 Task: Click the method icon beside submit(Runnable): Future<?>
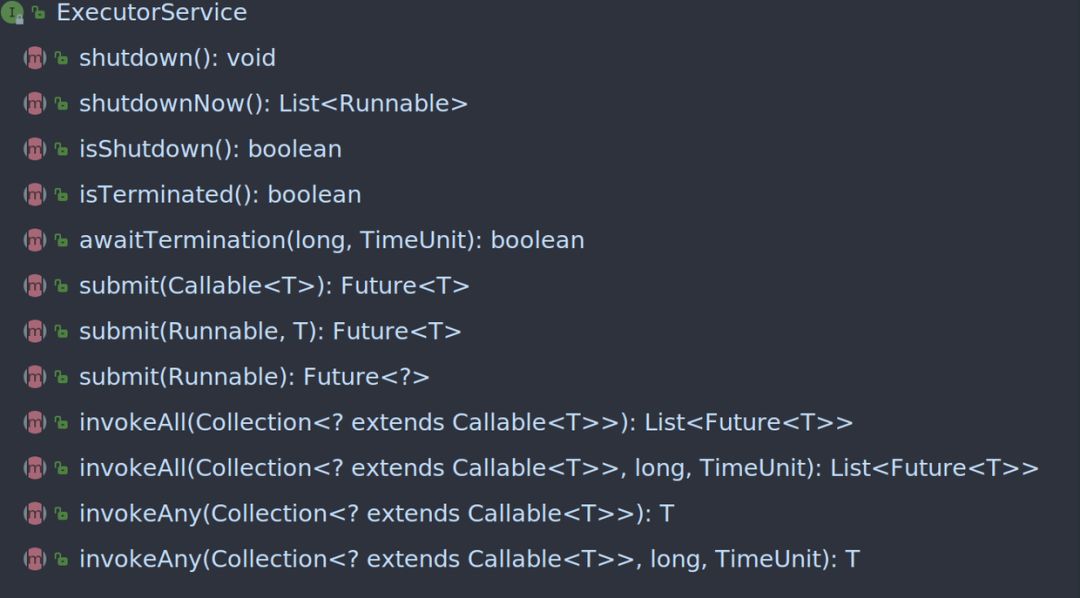point(35,376)
